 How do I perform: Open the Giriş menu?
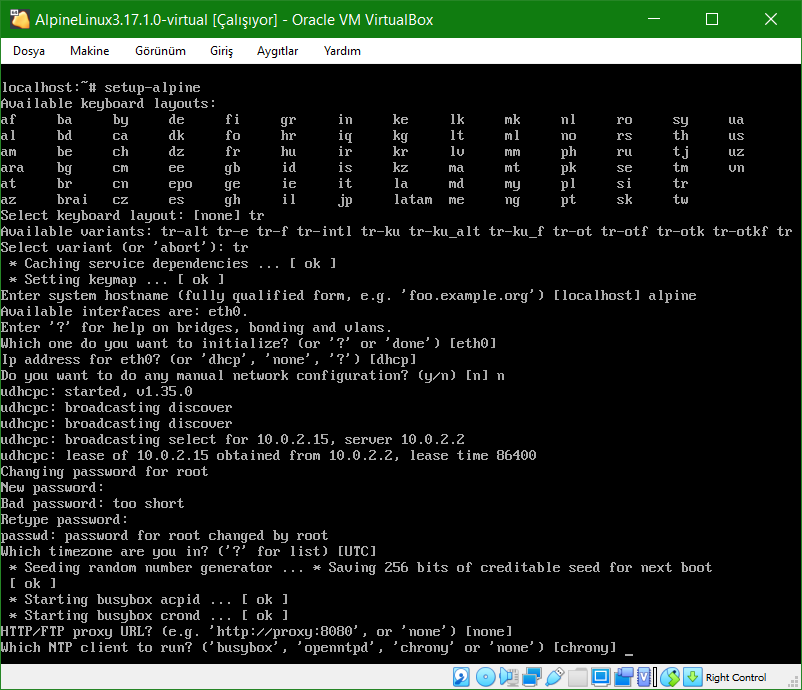pyautogui.click(x=221, y=51)
